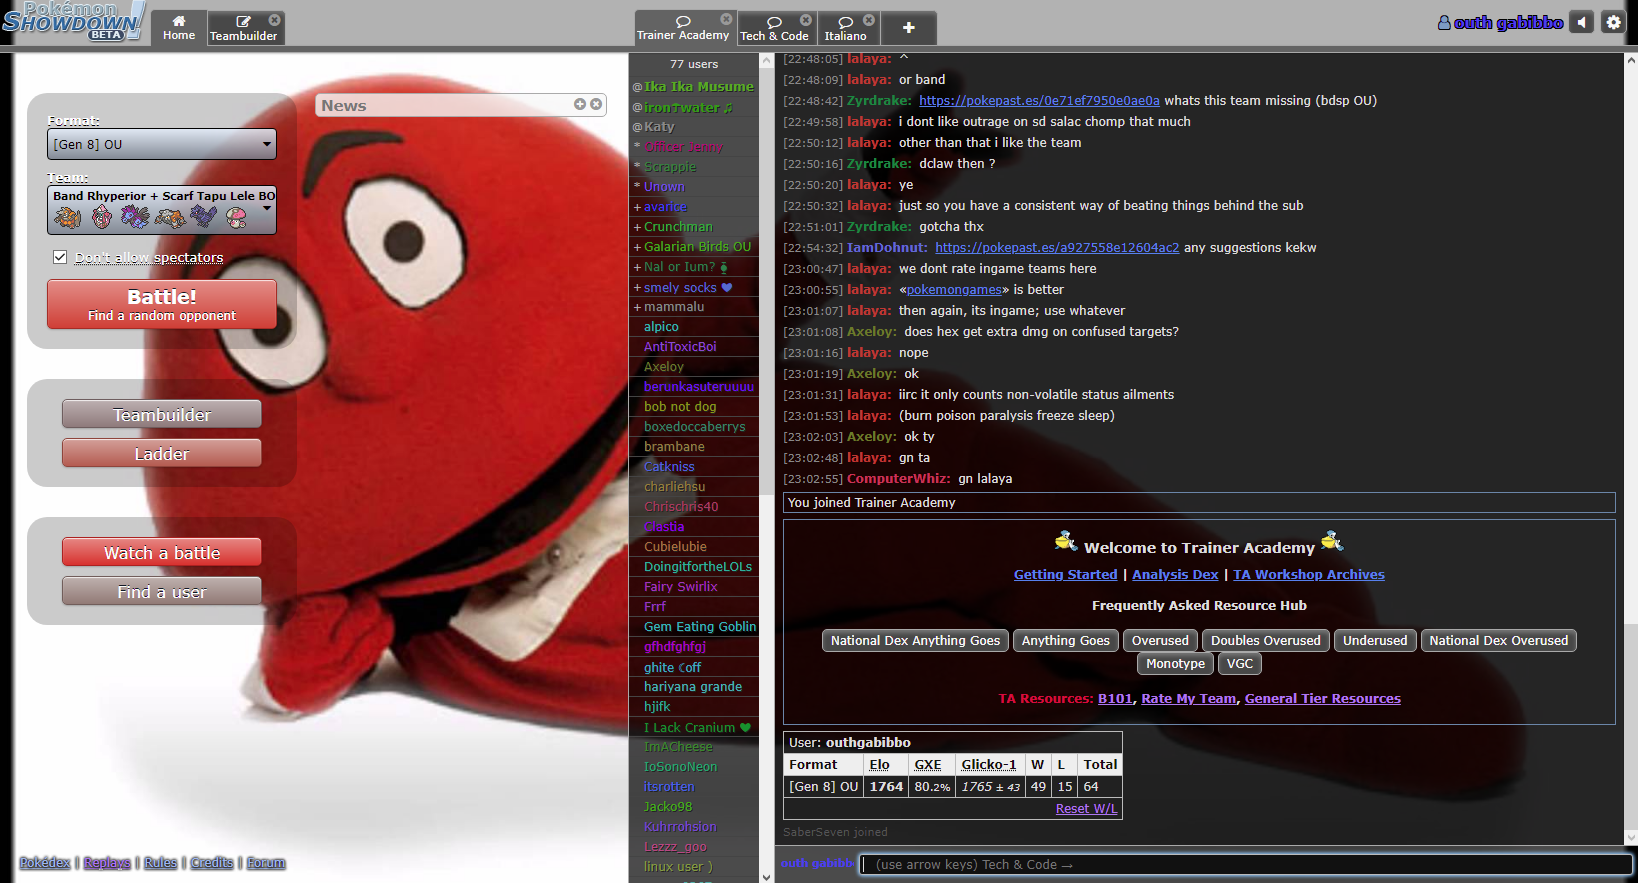Click user Galarian Birds OU
This screenshot has height=883, width=1638.
point(693,246)
